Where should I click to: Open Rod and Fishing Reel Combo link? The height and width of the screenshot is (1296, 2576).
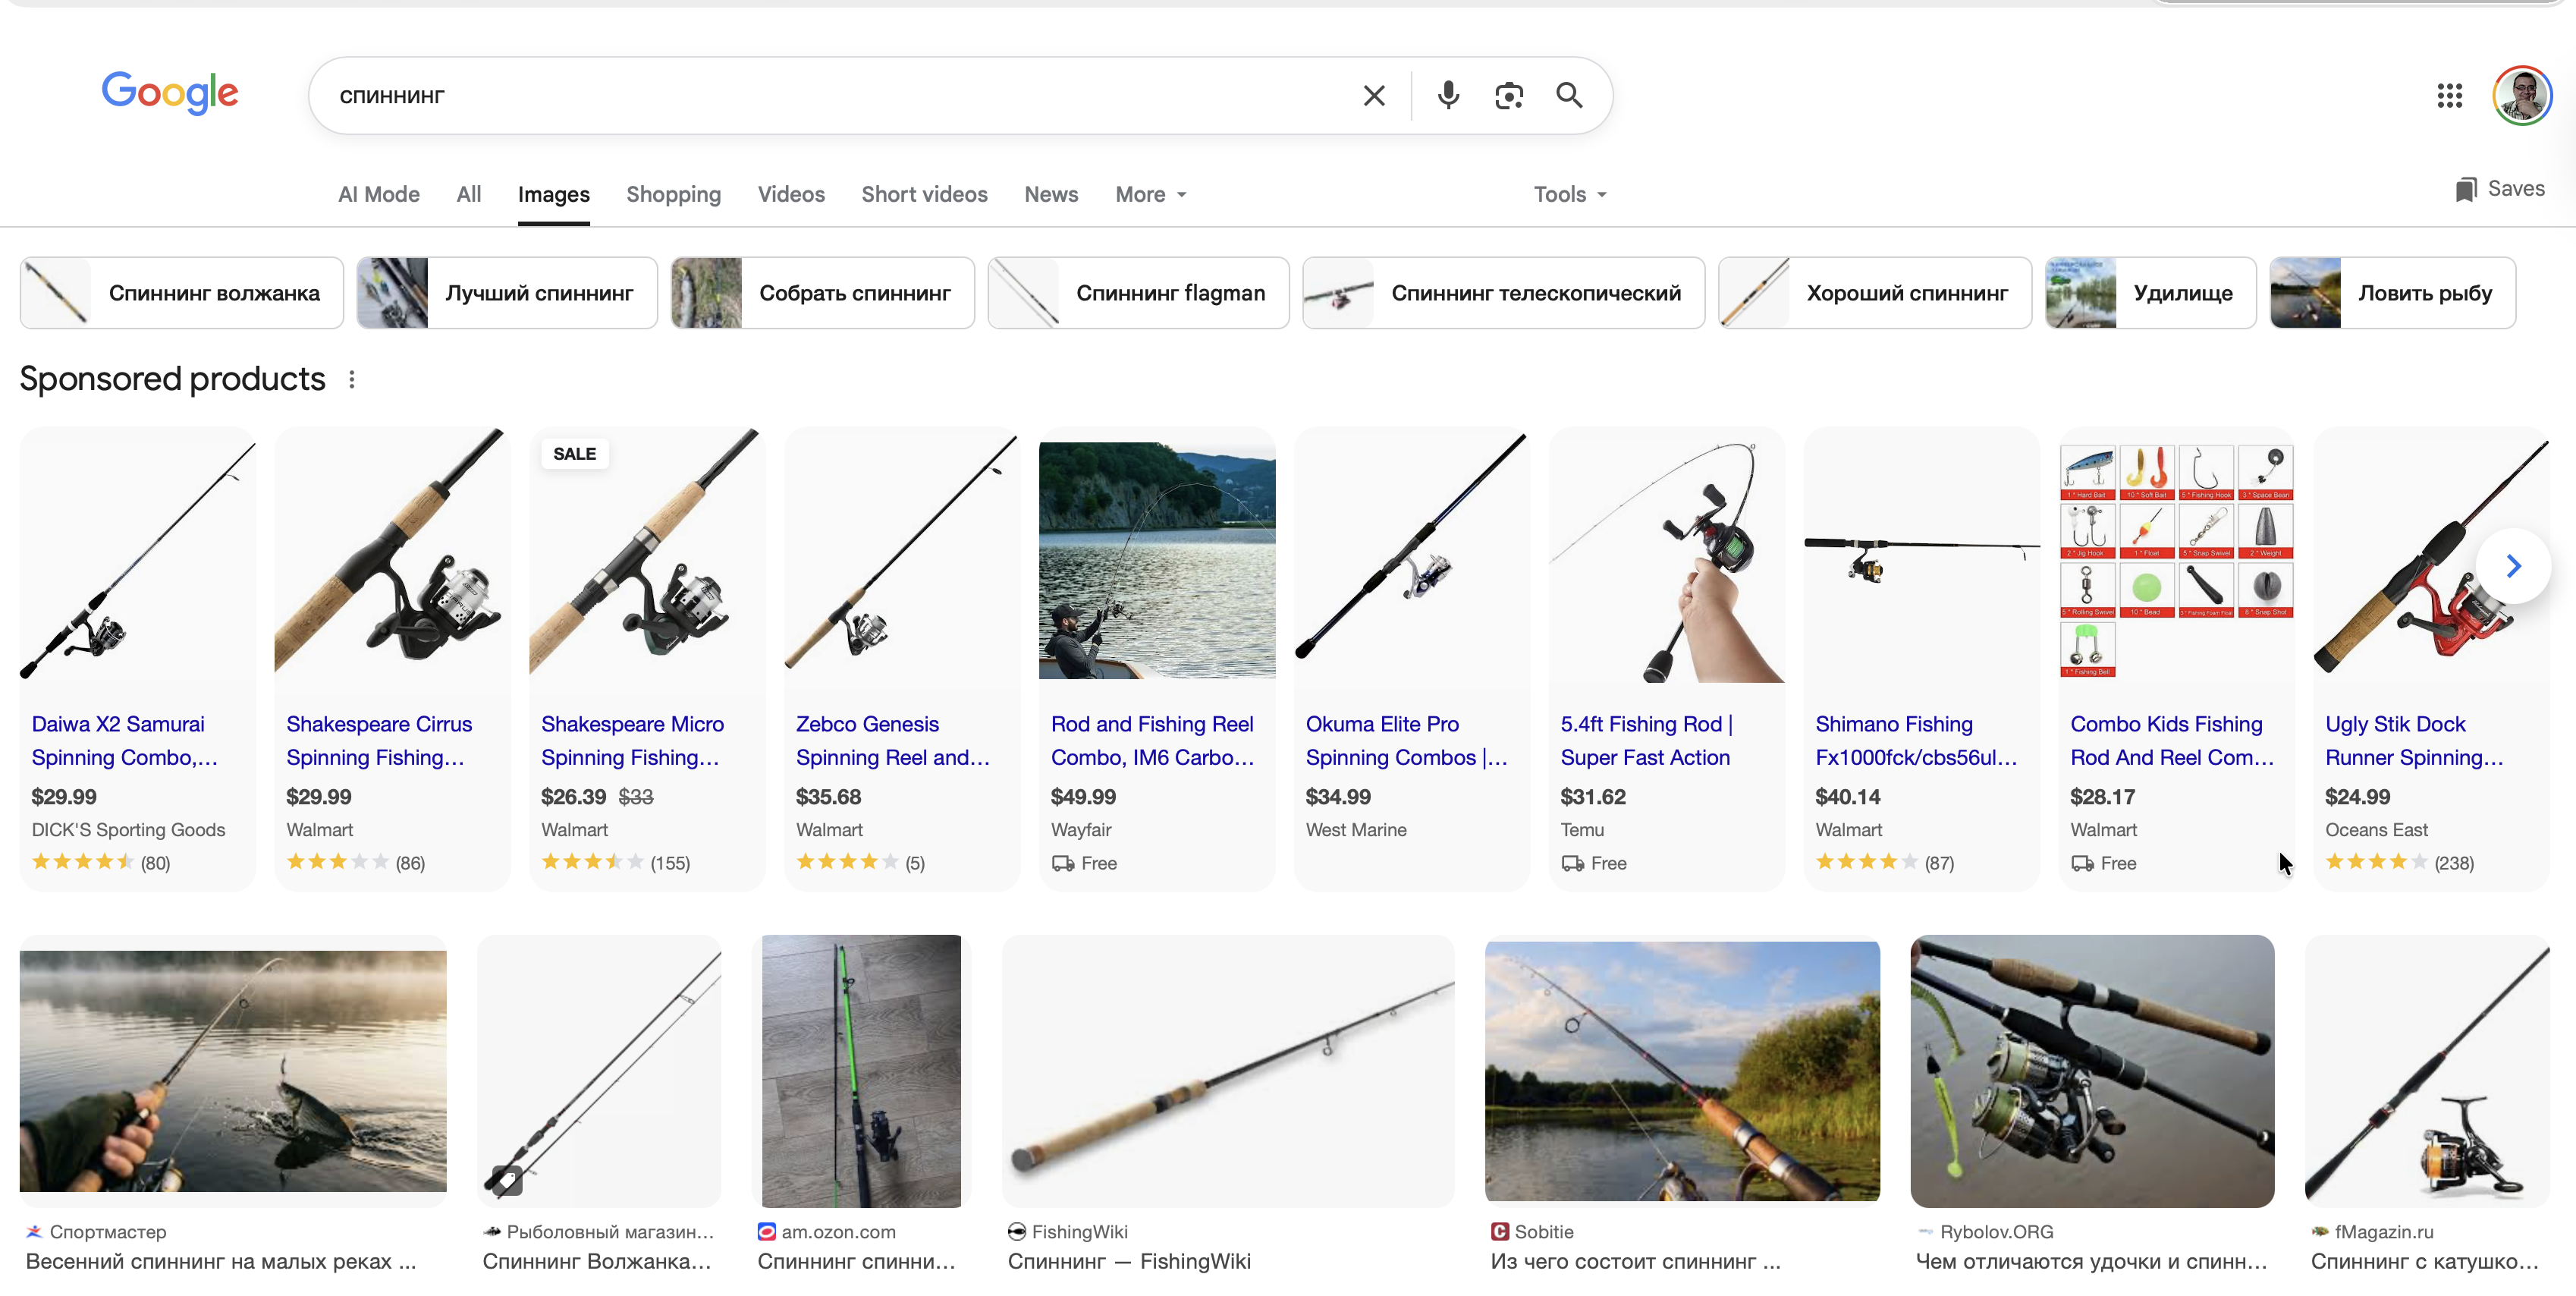(1153, 741)
